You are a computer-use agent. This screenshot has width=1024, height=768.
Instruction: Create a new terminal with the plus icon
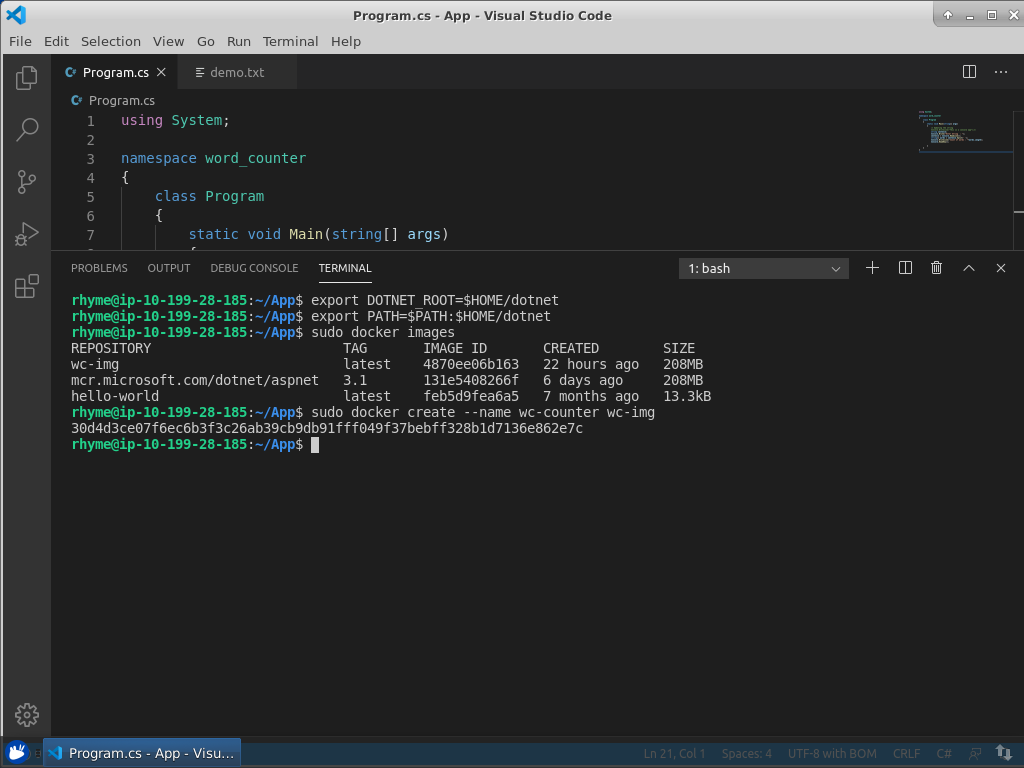click(871, 268)
